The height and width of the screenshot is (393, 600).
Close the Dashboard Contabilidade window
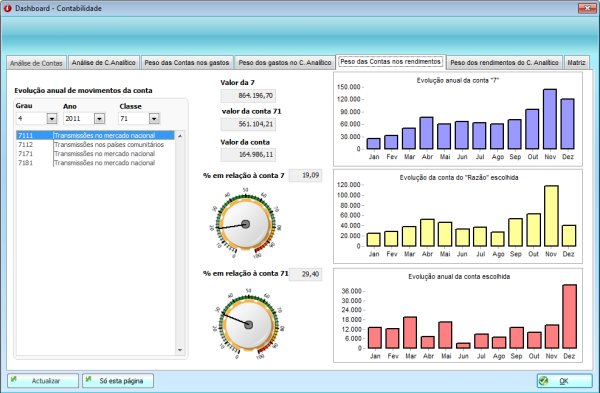point(587,8)
